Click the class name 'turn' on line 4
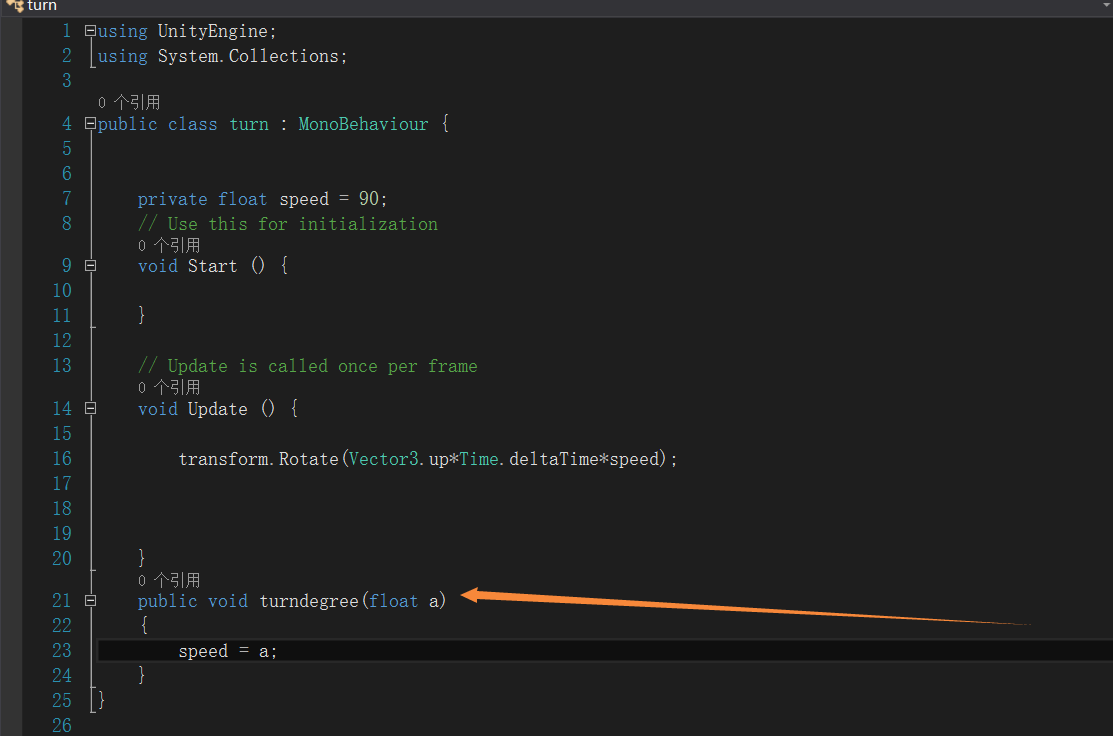The image size is (1113, 736). tap(249, 124)
